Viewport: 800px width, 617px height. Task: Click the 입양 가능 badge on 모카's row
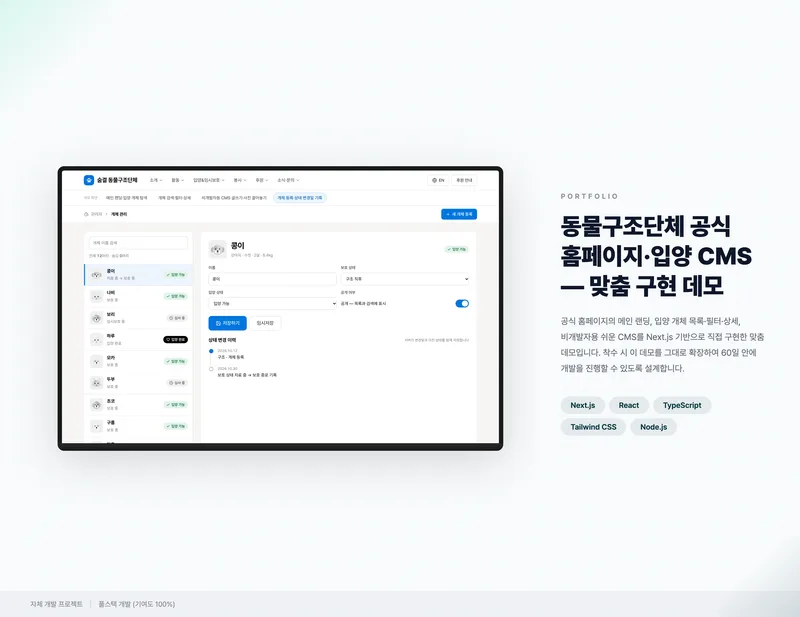pyautogui.click(x=176, y=361)
